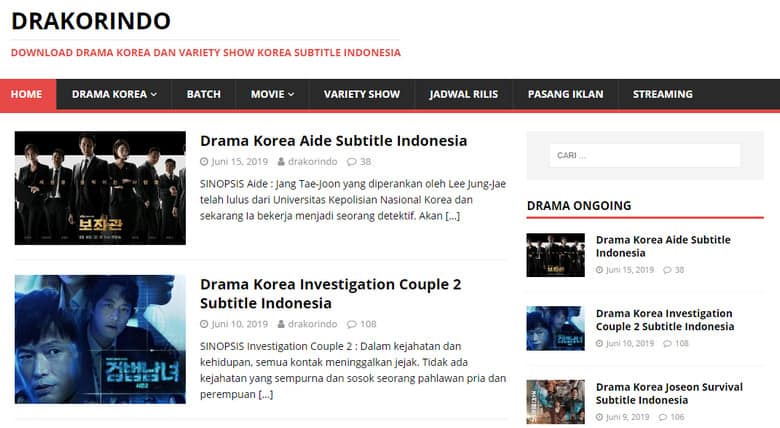Image resolution: width=780 pixels, height=428 pixels.
Task: Click the comment bubble icon on Aide post
Action: click(352, 162)
